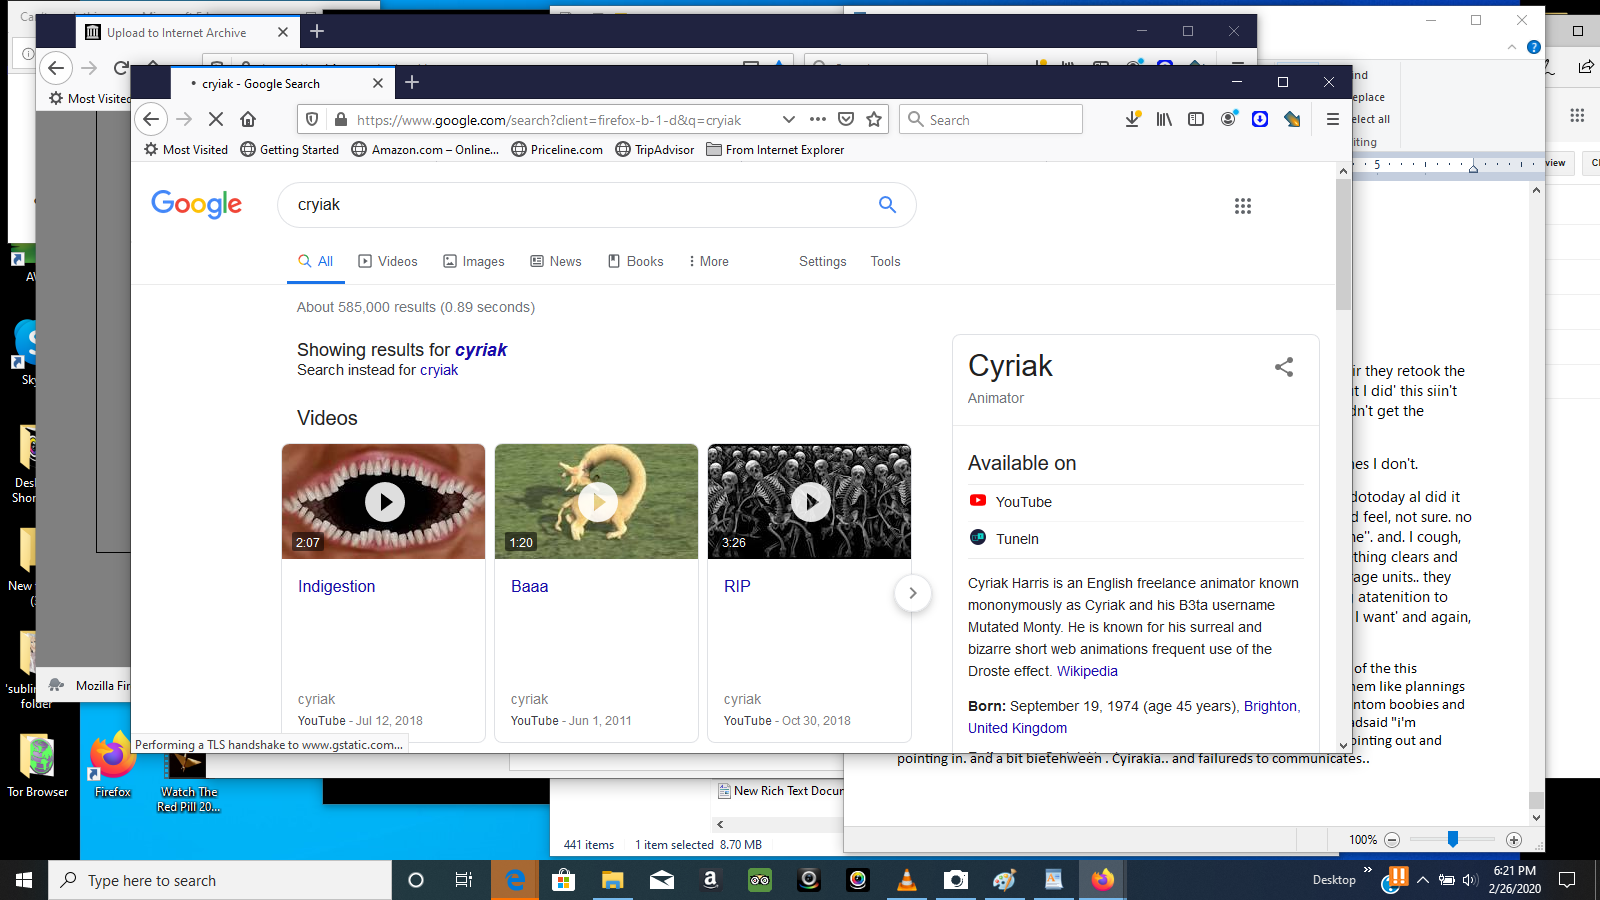Open Task View from the taskbar
This screenshot has width=1600, height=900.
[464, 880]
